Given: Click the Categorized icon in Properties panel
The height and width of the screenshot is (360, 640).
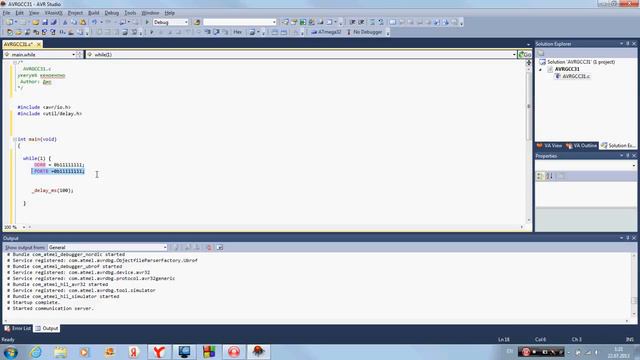Looking at the screenshot, I should 540,176.
